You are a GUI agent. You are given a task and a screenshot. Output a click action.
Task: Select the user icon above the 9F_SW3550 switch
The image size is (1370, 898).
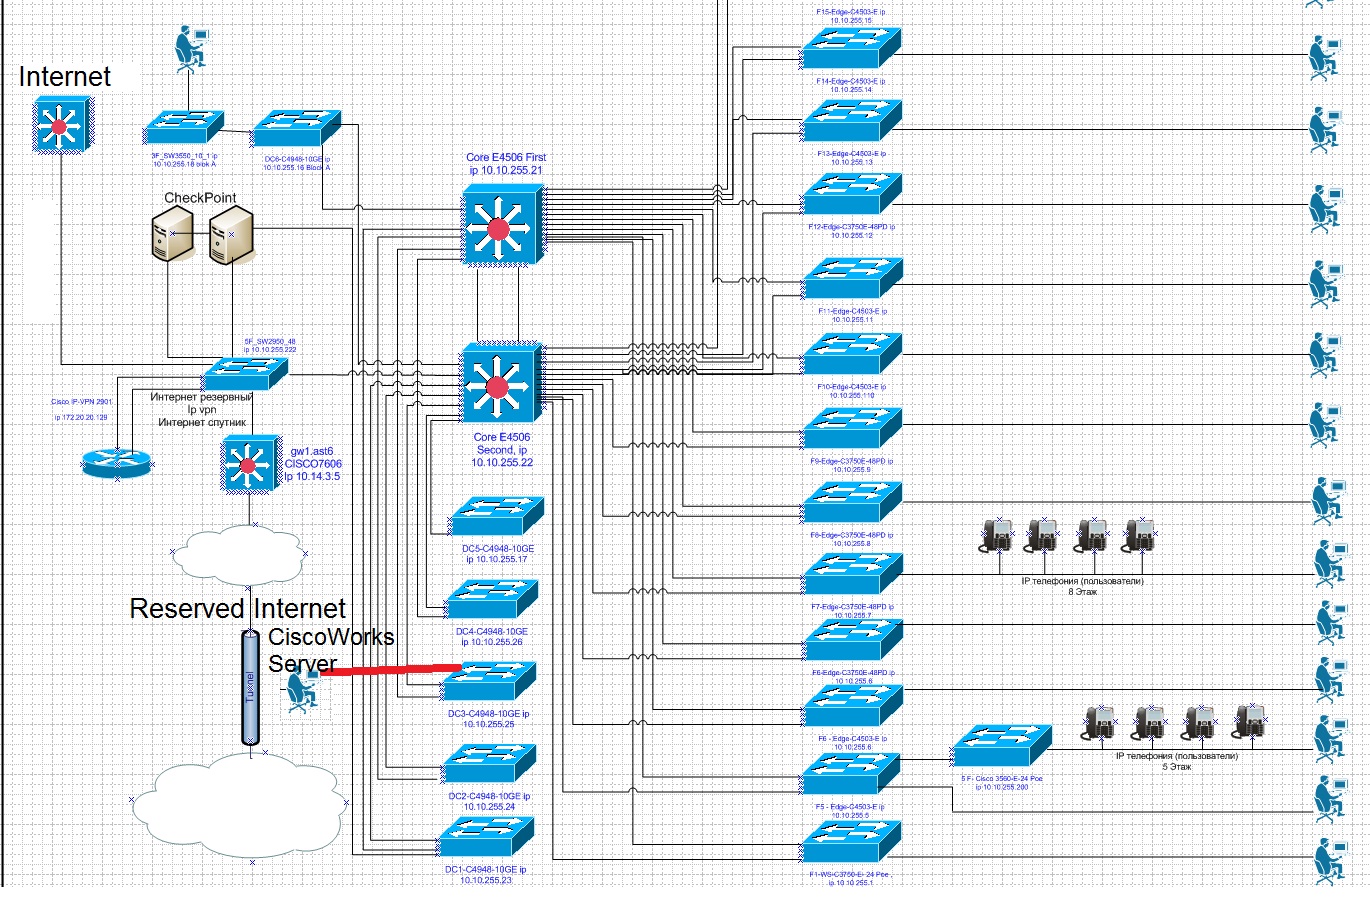point(190,50)
